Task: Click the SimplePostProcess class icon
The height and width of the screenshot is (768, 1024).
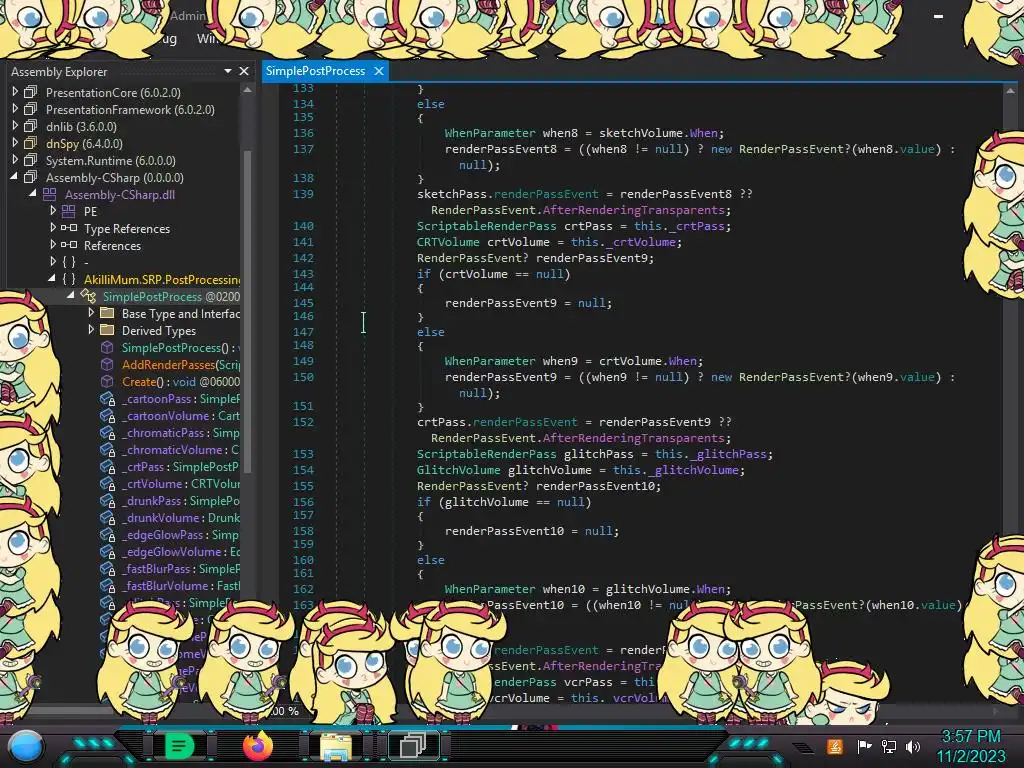Action: click(88, 296)
